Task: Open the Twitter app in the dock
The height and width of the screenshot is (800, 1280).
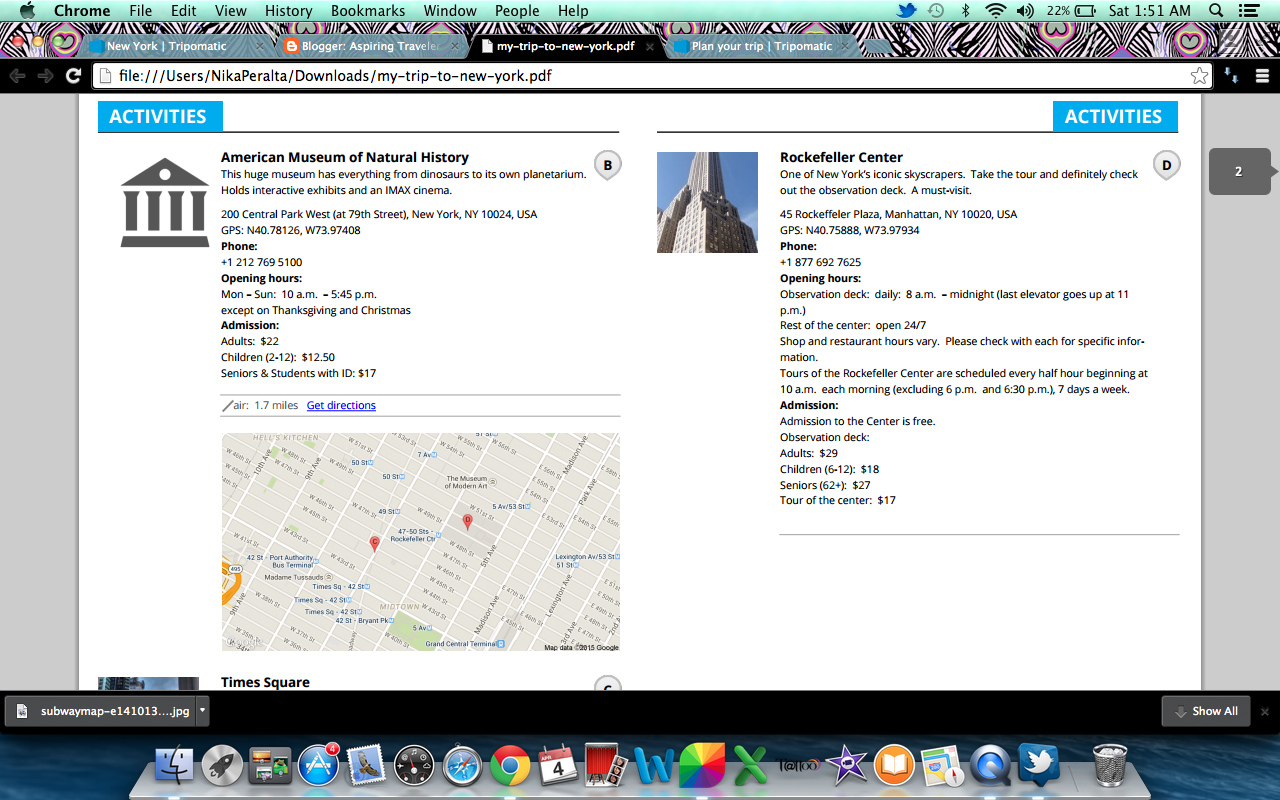Action: pyautogui.click(x=1038, y=766)
